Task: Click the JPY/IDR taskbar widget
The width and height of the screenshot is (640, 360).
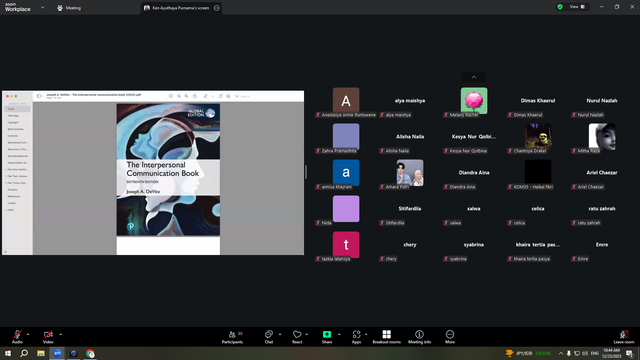Action: pos(529,353)
